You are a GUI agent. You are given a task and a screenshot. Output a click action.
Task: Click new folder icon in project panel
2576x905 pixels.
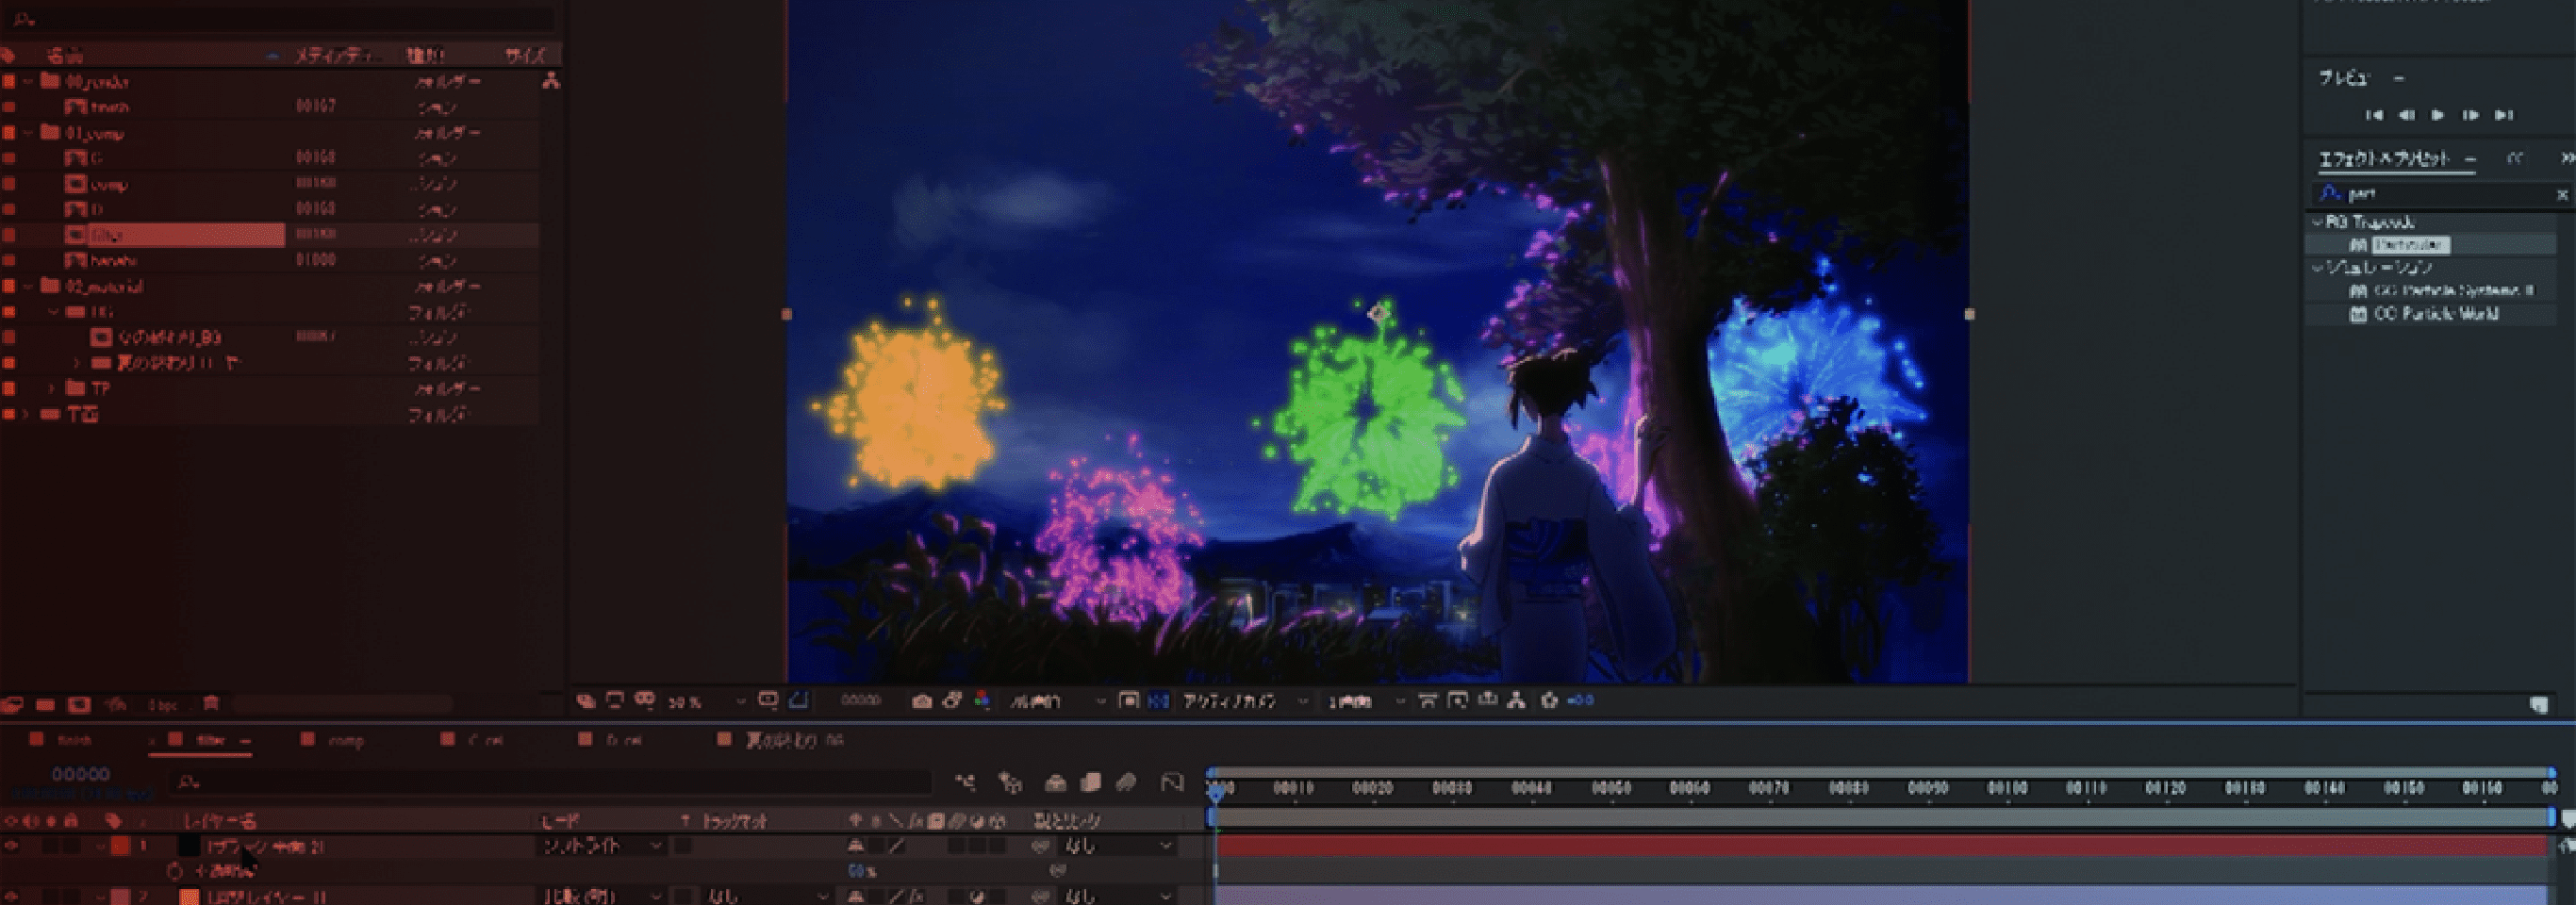45,705
